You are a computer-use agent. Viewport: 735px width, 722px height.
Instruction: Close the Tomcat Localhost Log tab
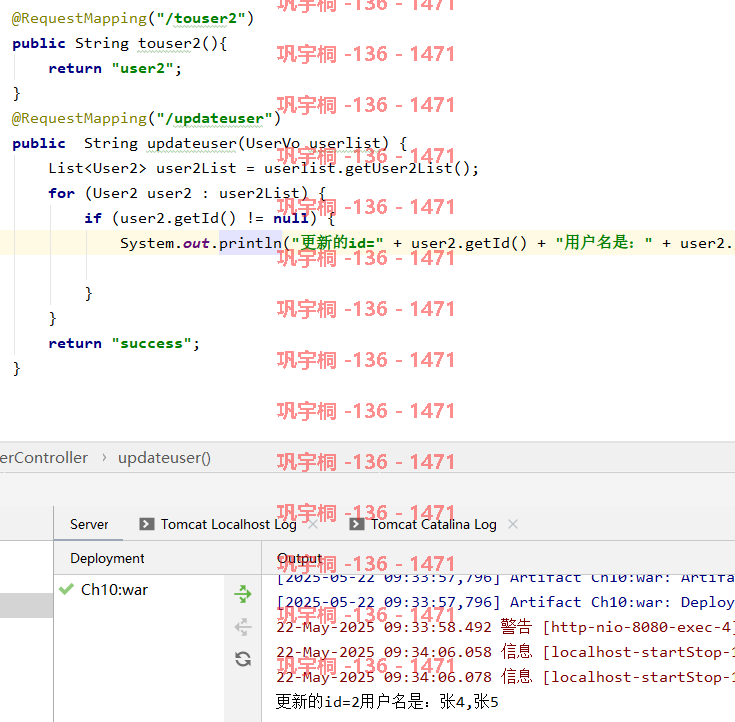313,524
